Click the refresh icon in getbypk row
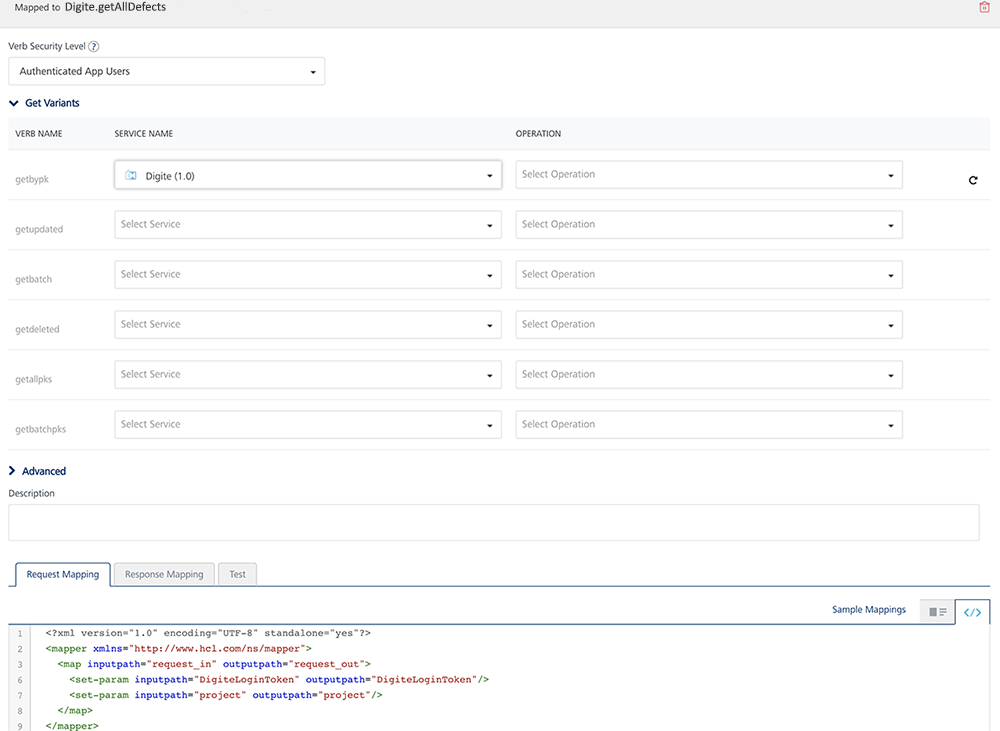This screenshot has height=731, width=1000. (973, 181)
